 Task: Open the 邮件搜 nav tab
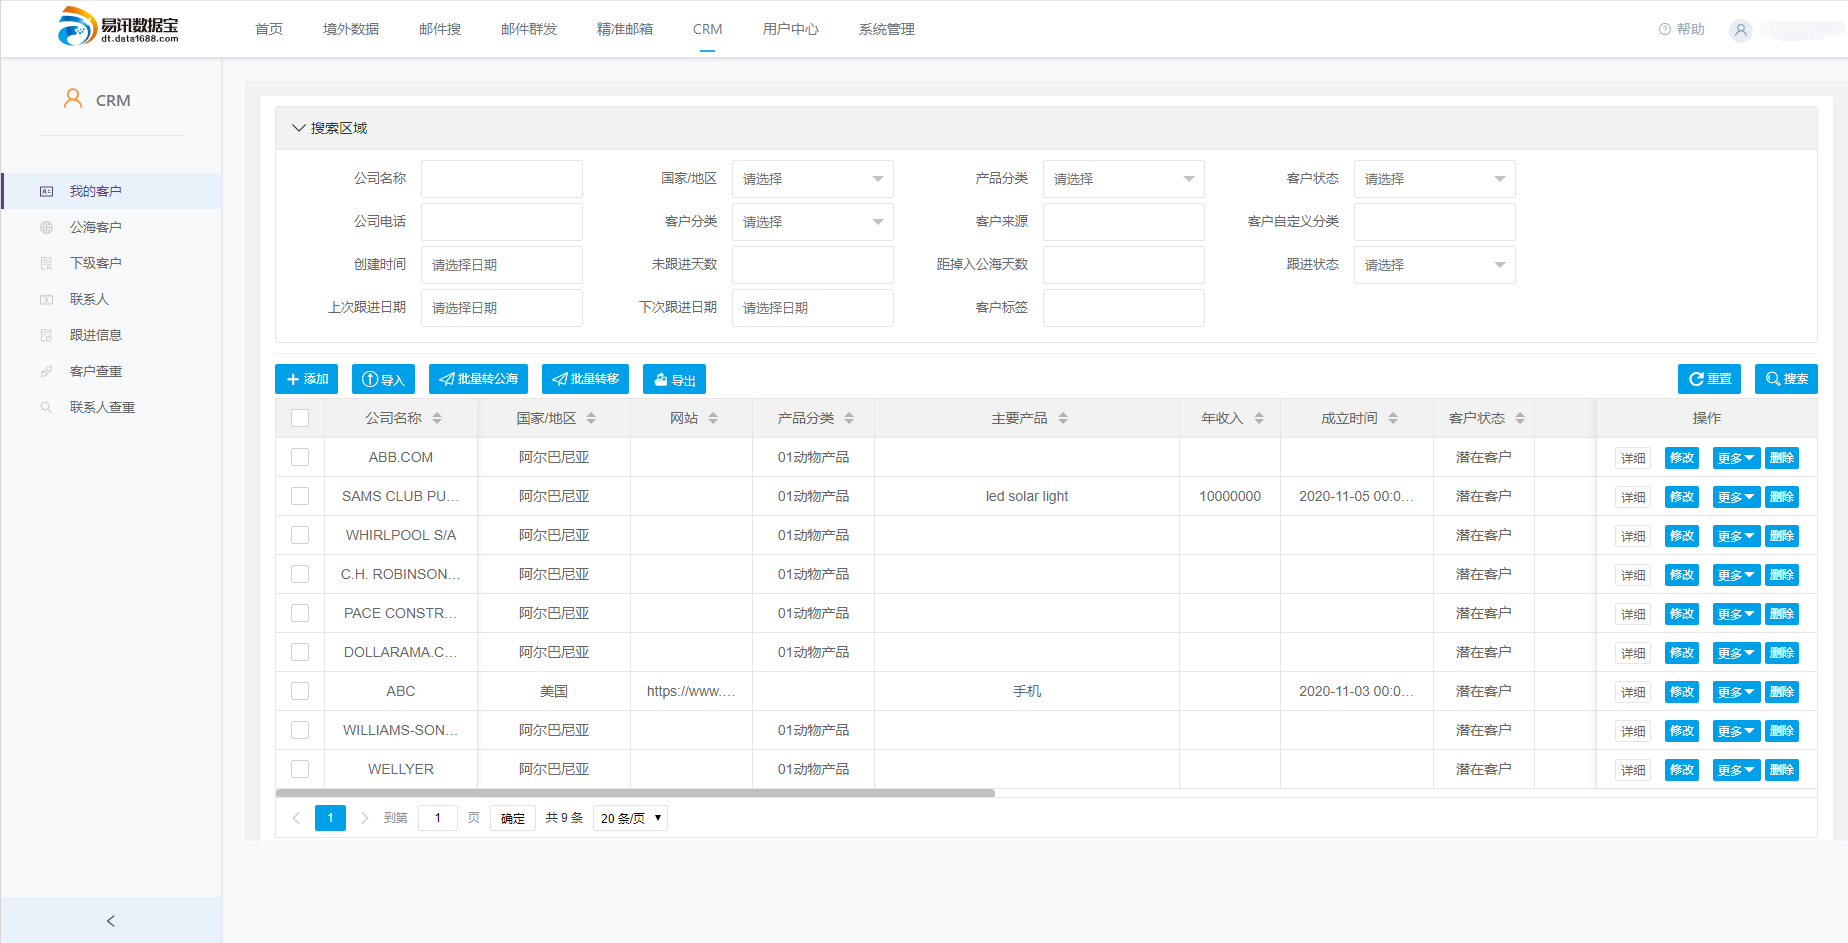click(x=440, y=29)
